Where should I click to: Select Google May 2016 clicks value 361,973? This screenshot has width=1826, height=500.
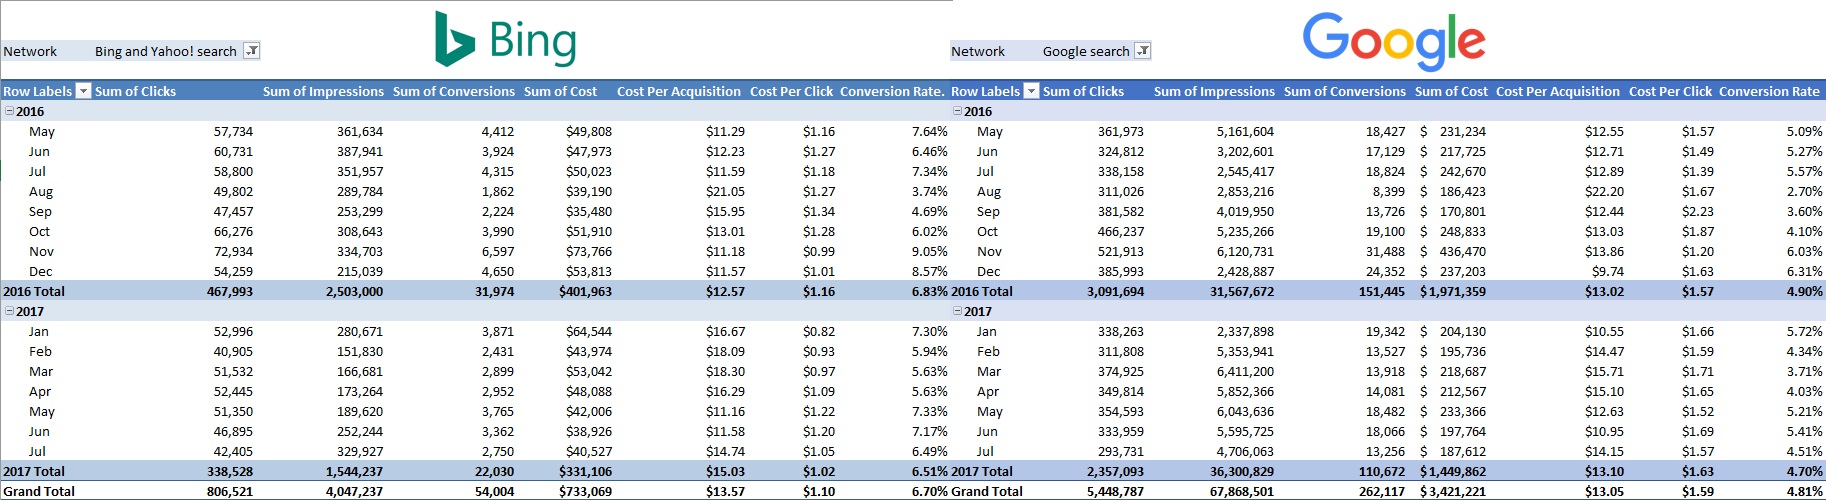pyautogui.click(x=1121, y=131)
